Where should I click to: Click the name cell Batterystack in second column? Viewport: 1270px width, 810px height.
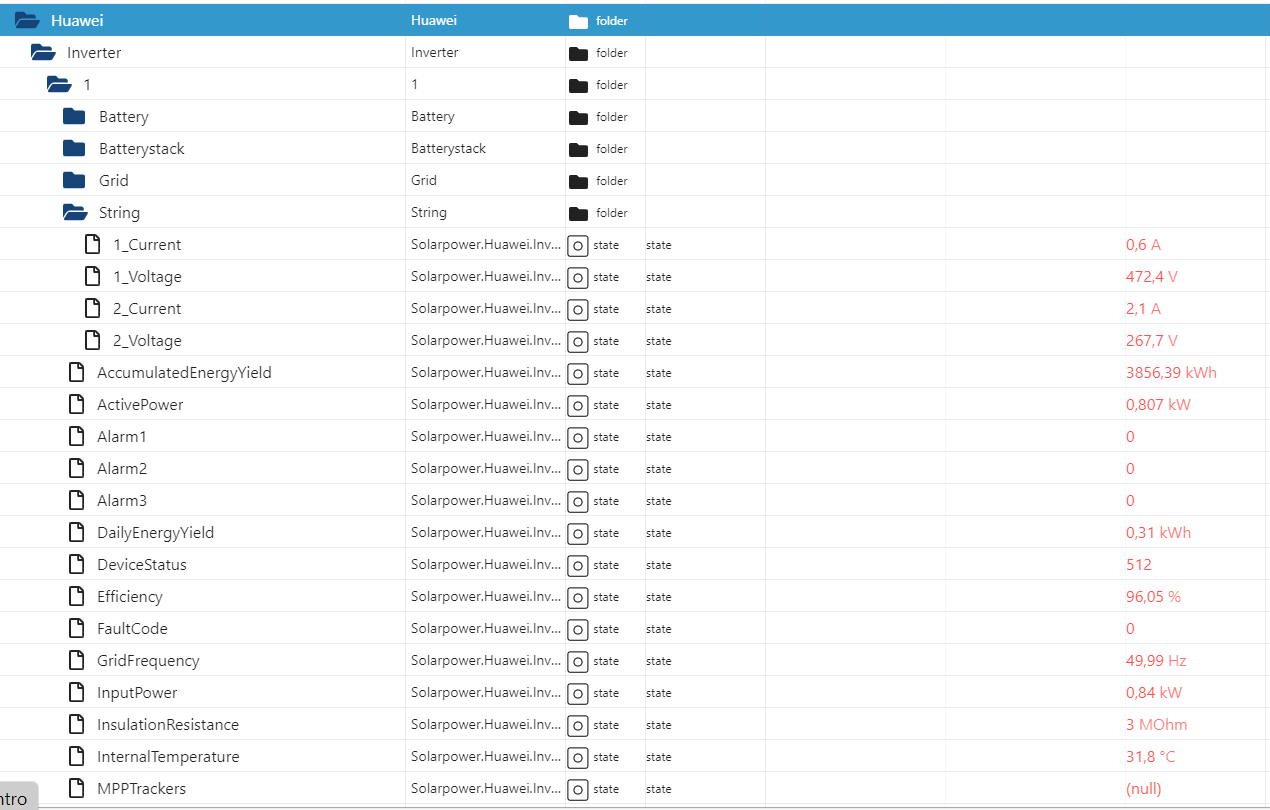(x=448, y=148)
